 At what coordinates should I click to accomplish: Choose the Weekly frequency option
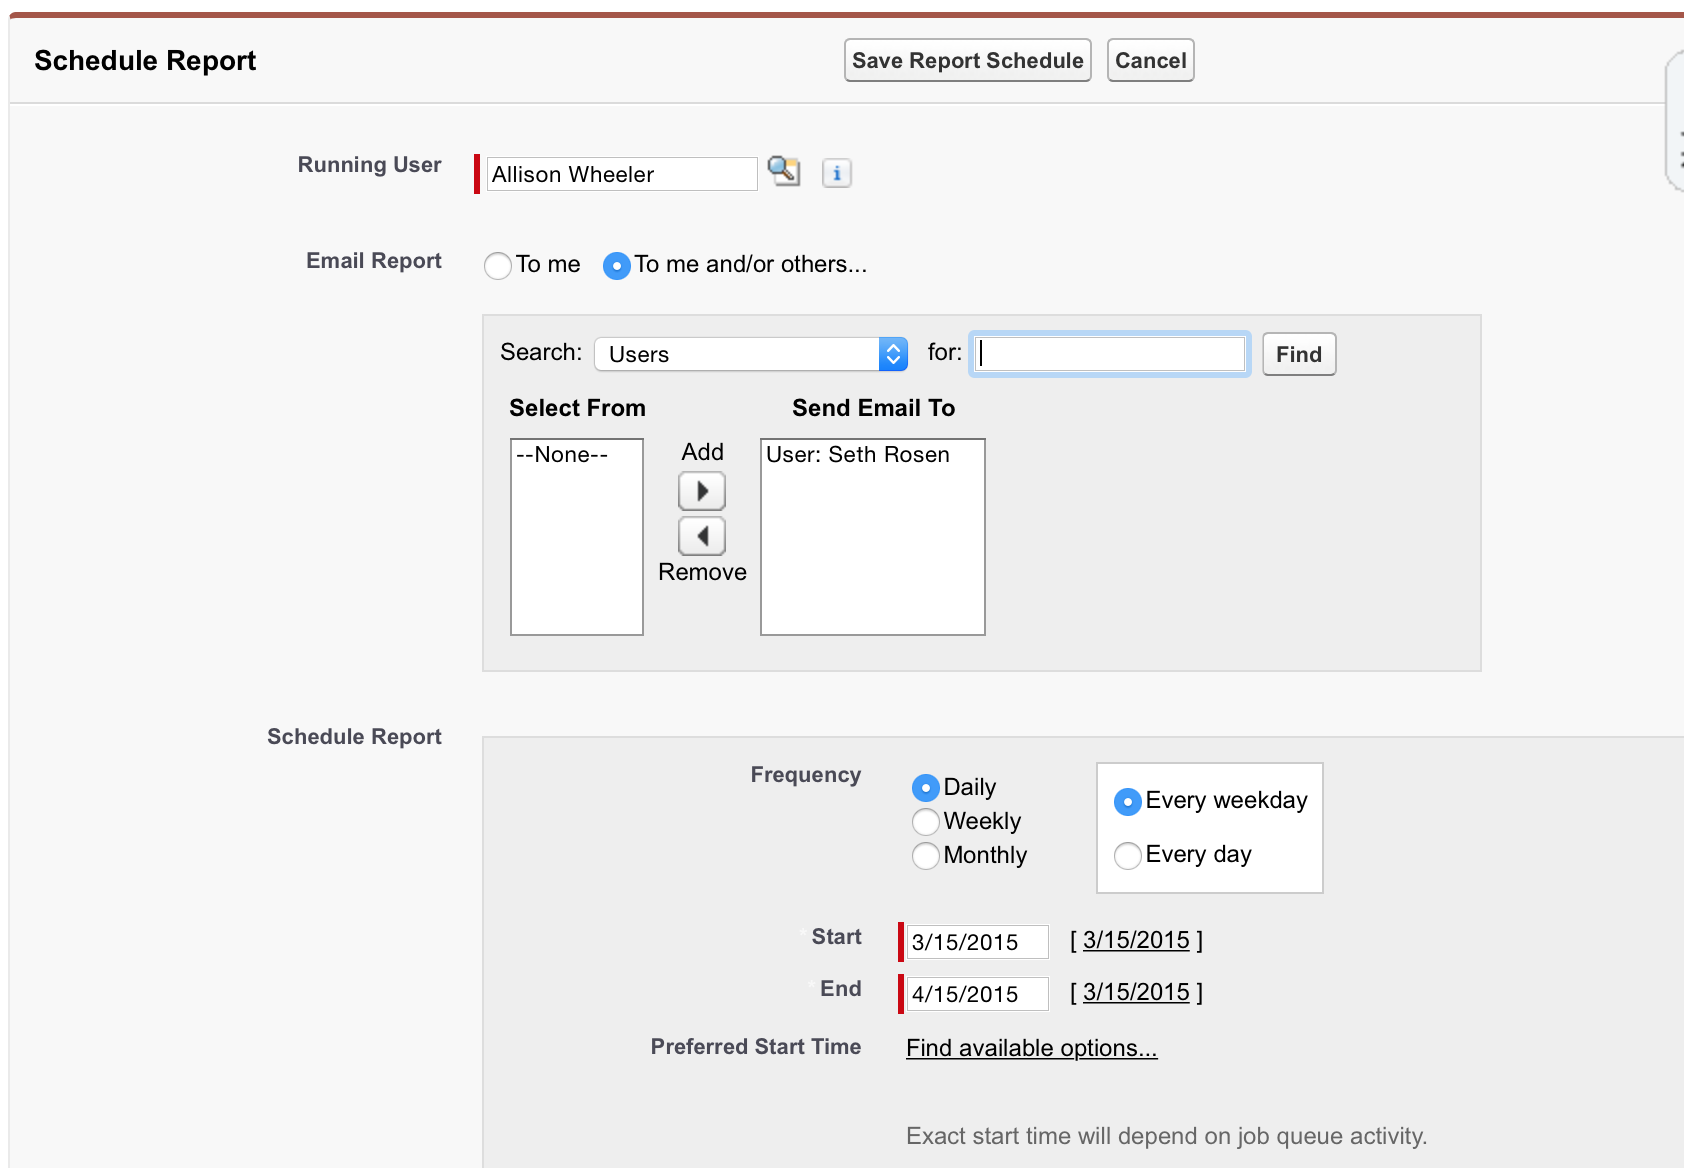click(x=926, y=822)
